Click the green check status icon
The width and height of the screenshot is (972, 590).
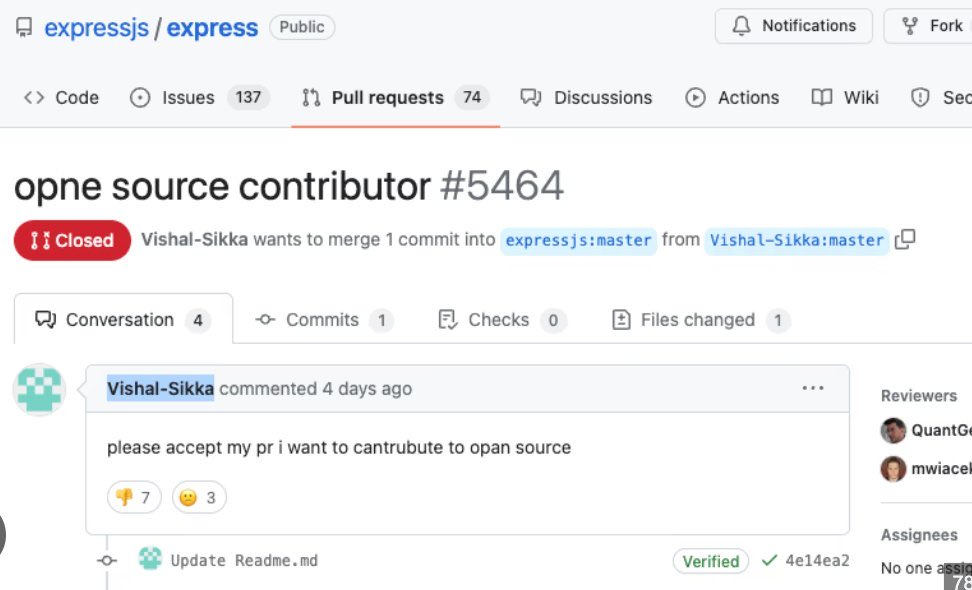point(769,560)
